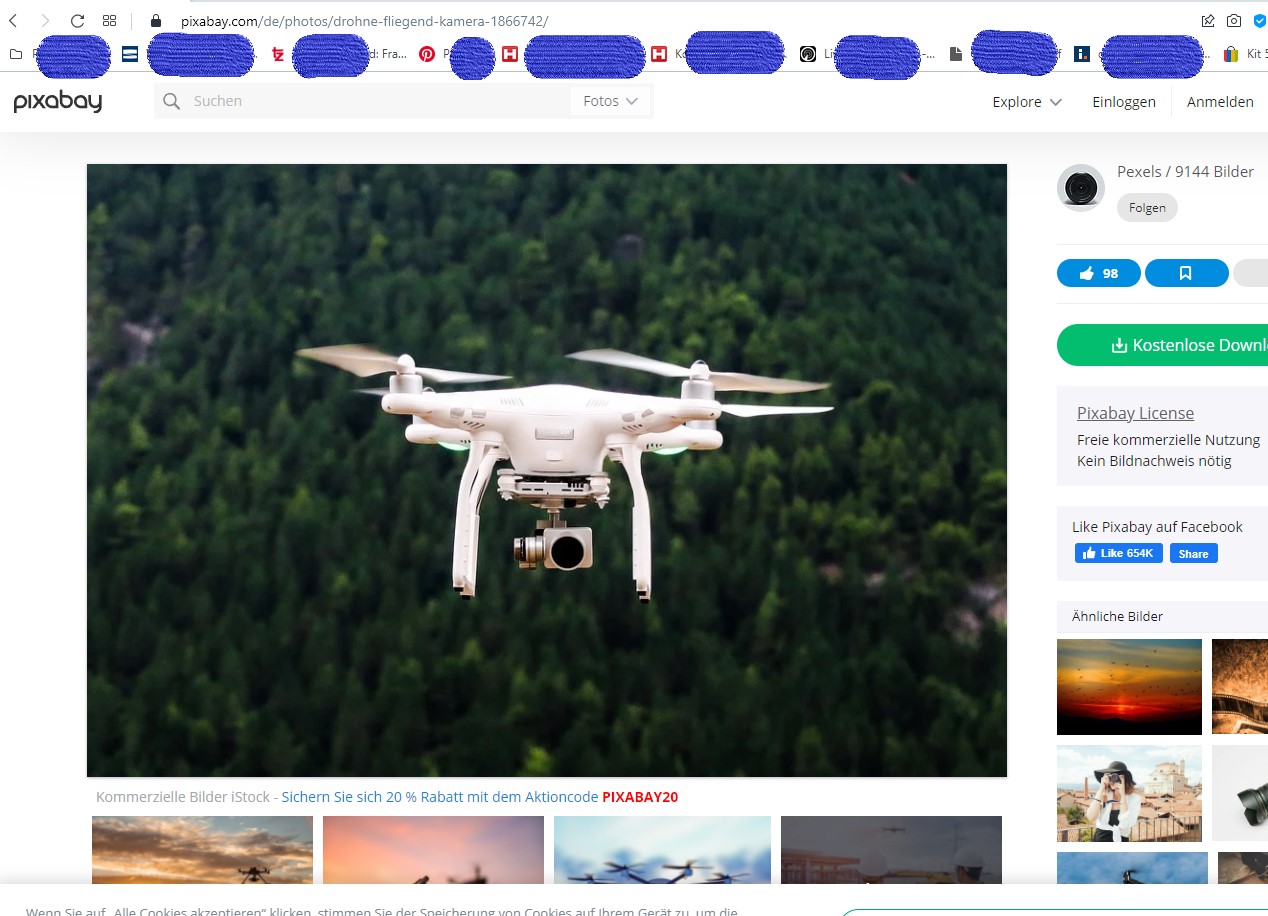Reload the page in the browser

(x=77, y=21)
